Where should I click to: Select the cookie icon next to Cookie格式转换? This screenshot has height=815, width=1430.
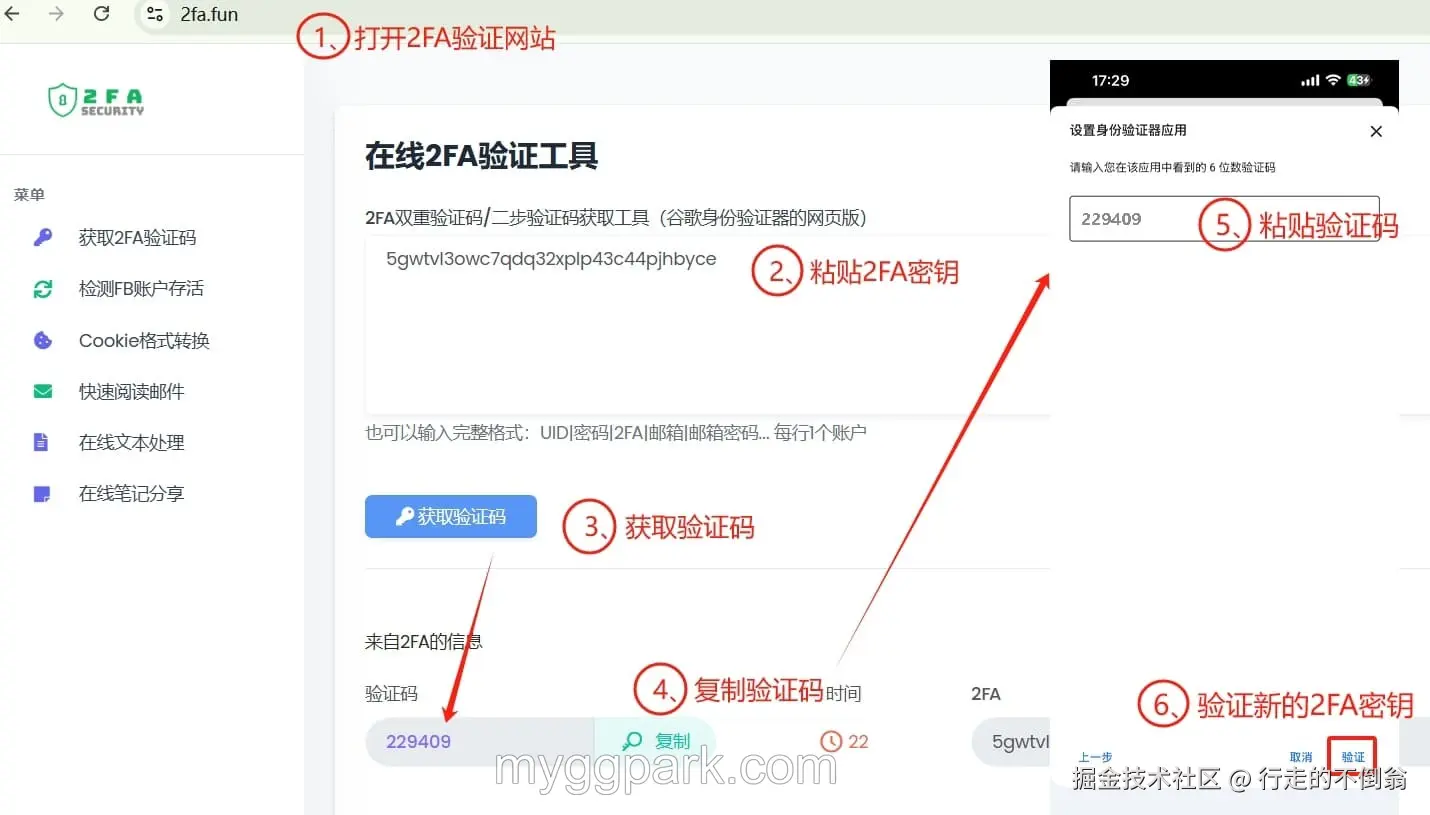click(41, 340)
